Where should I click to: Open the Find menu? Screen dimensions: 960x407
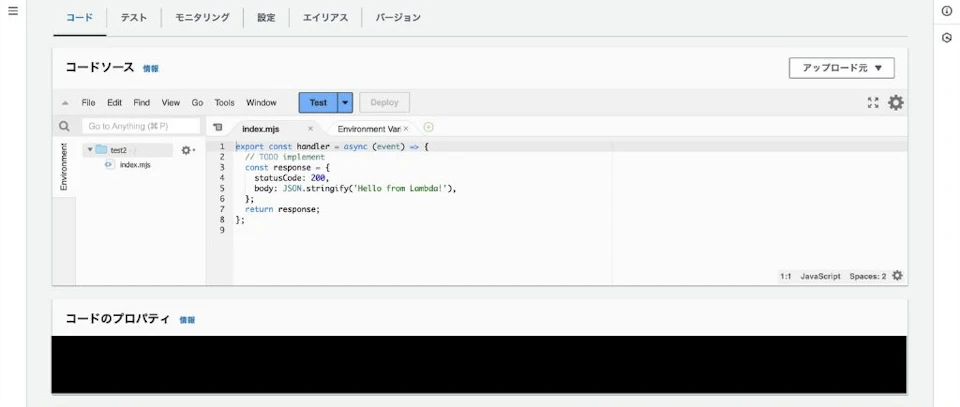coord(141,103)
